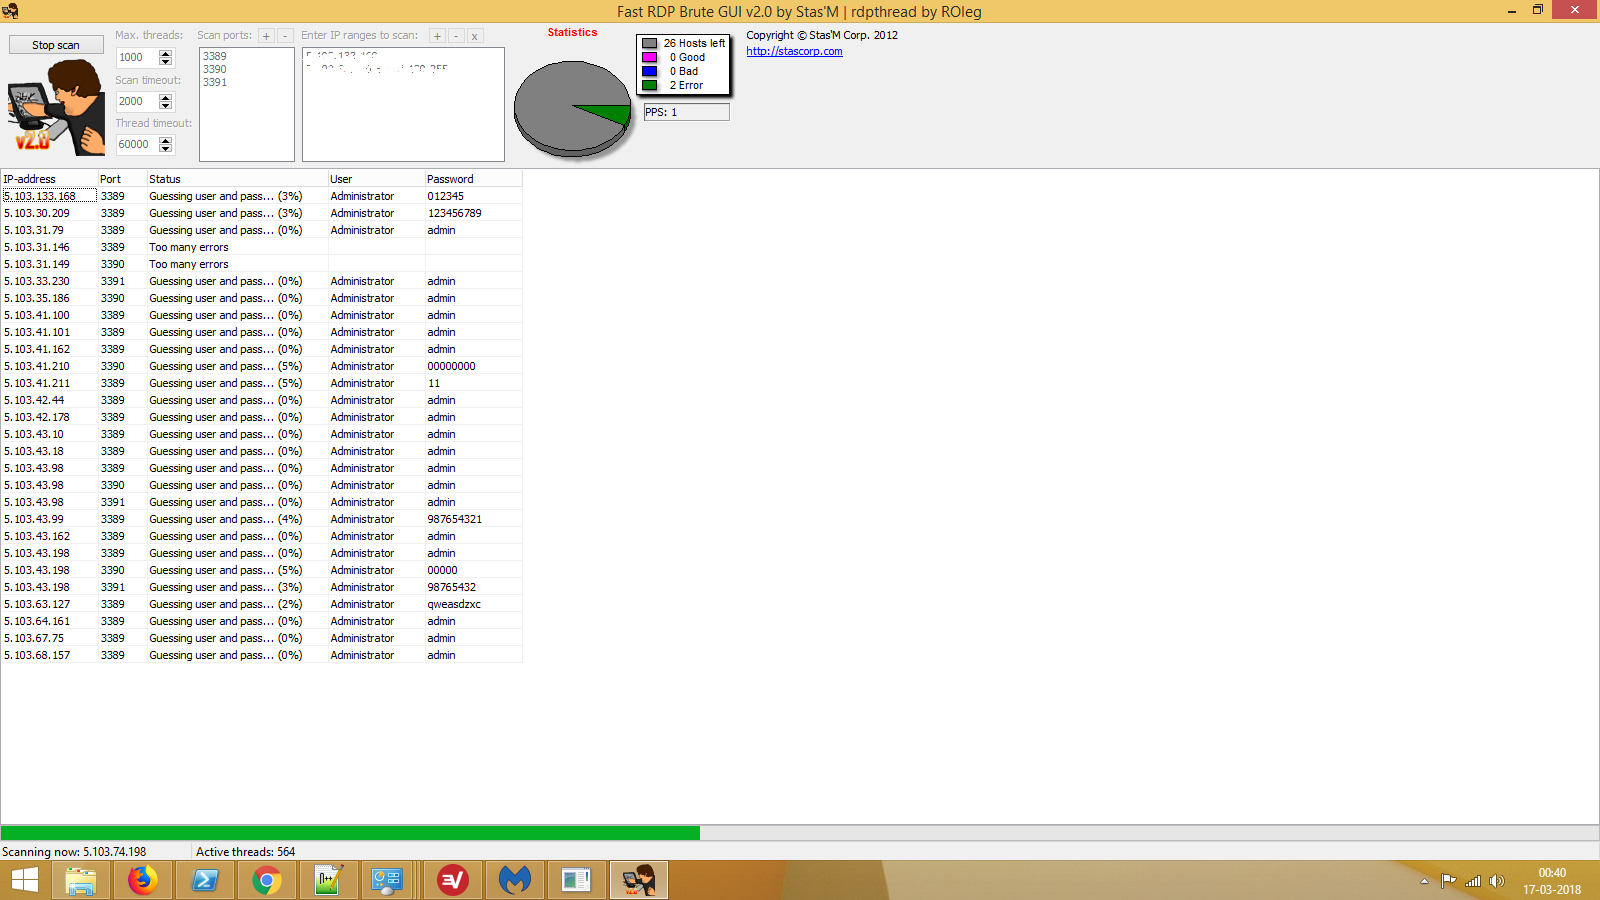The image size is (1600, 900).
Task: Decrease Scan timeout with the down arrow
Action: [166, 106]
